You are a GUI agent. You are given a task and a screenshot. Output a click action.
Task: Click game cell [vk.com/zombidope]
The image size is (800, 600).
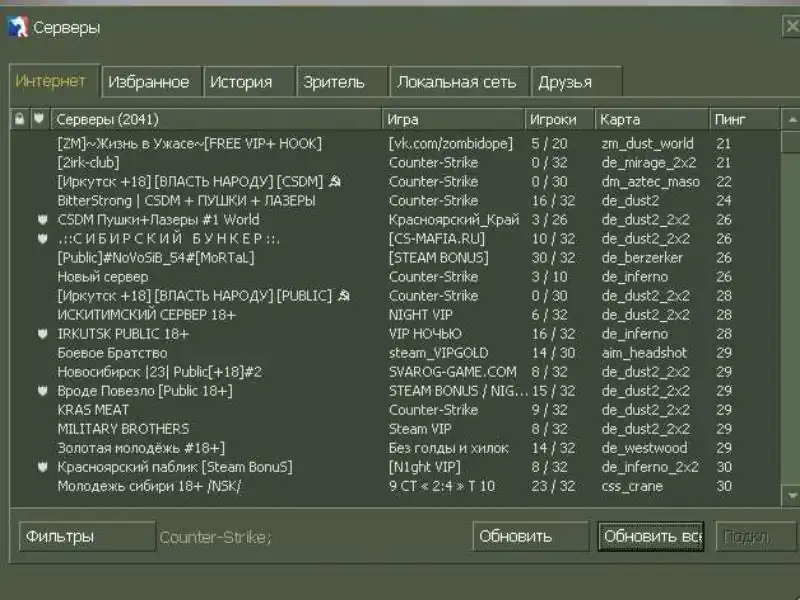451,144
